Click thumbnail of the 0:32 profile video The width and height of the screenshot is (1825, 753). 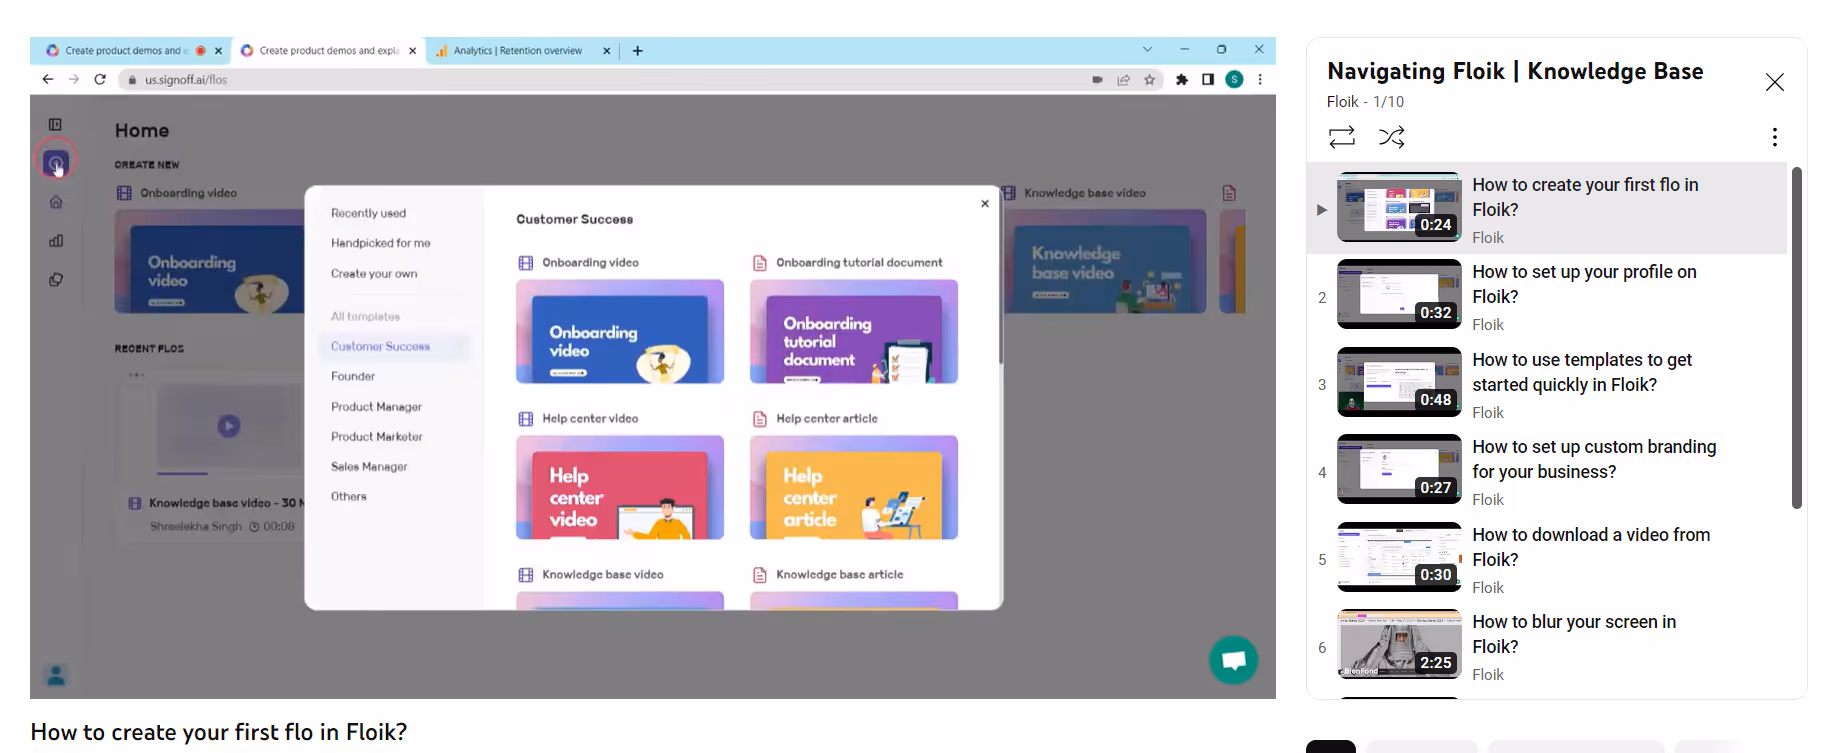point(1398,294)
